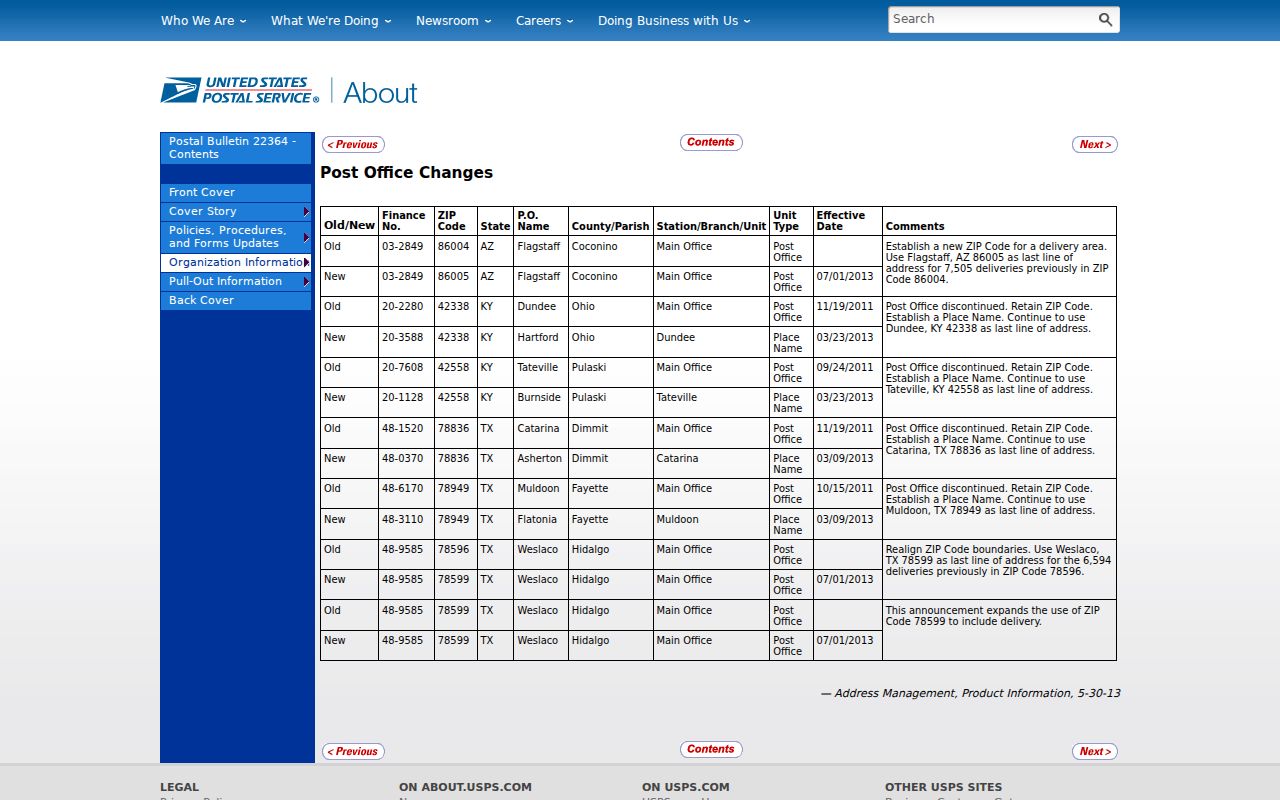Click the Finance No. column header

pyautogui.click(x=406, y=221)
